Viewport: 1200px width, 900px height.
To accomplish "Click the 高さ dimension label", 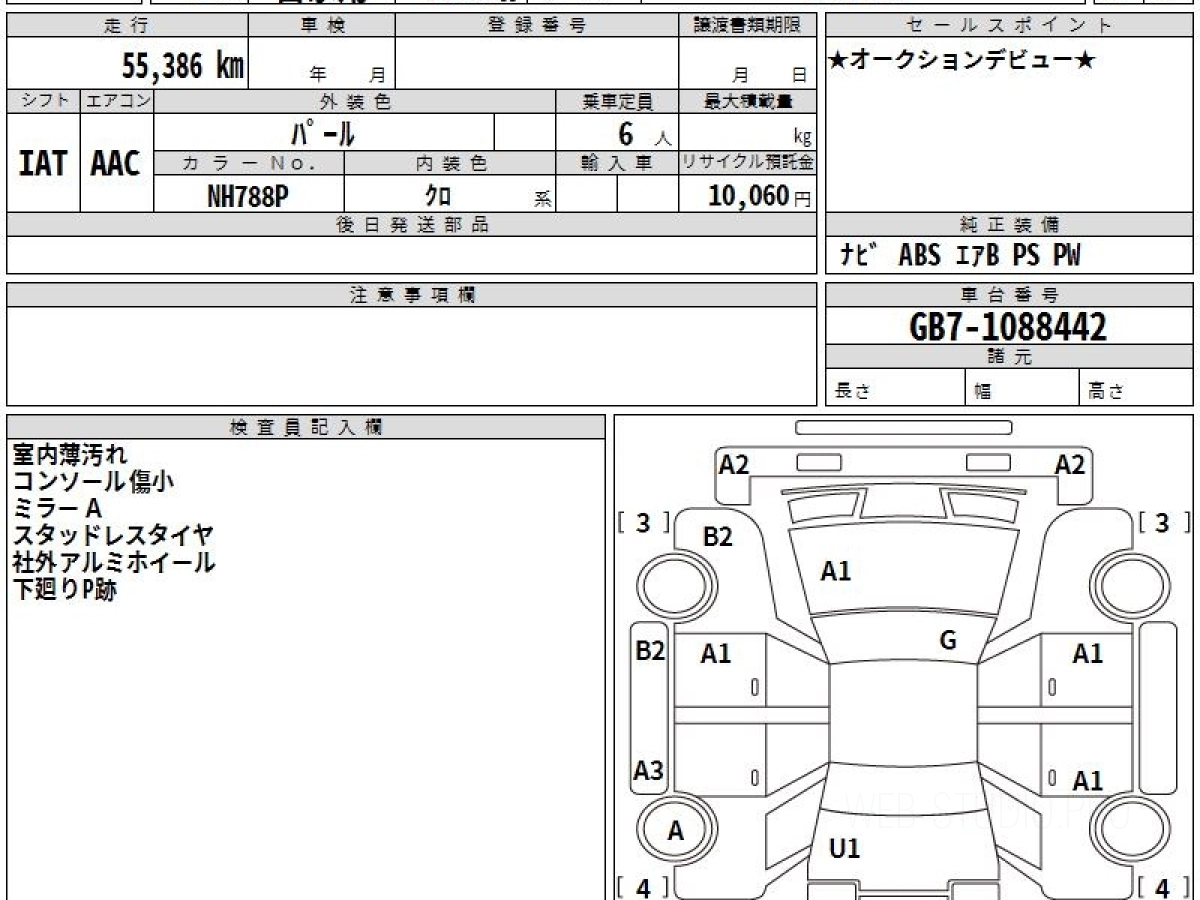I will coord(1106,392).
